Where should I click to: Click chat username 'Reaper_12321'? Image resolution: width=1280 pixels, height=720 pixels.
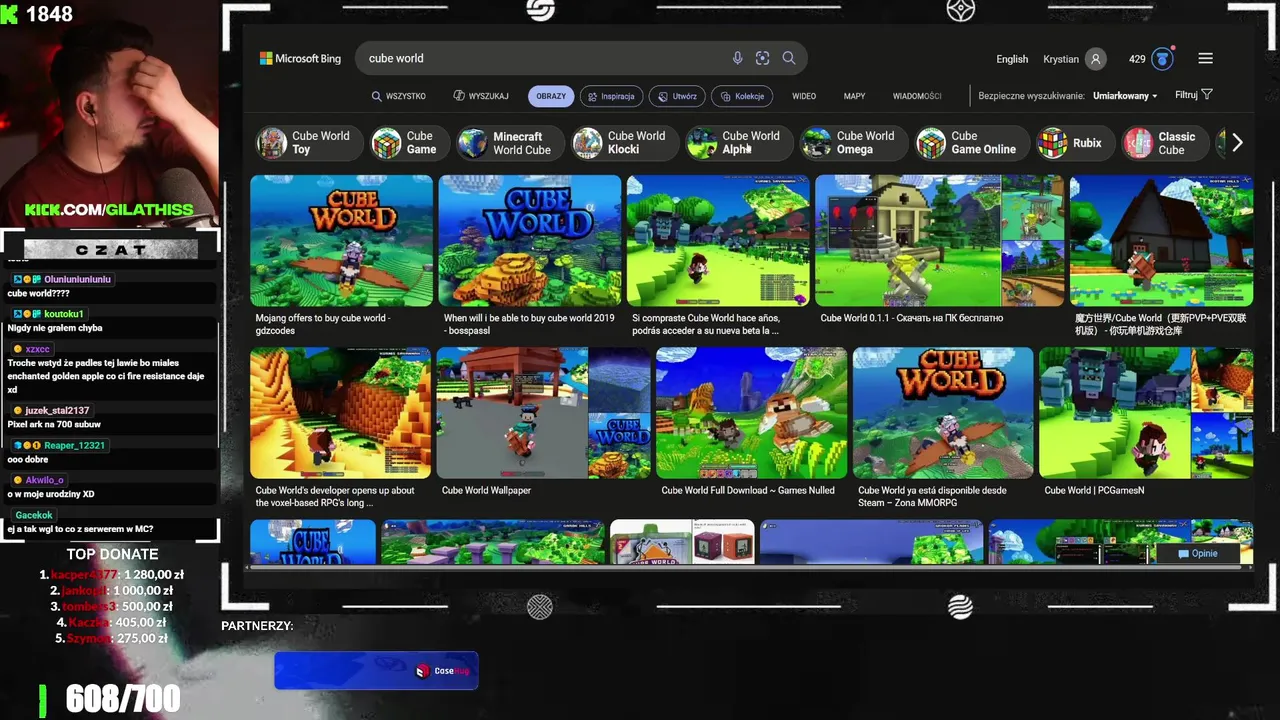(x=74, y=445)
